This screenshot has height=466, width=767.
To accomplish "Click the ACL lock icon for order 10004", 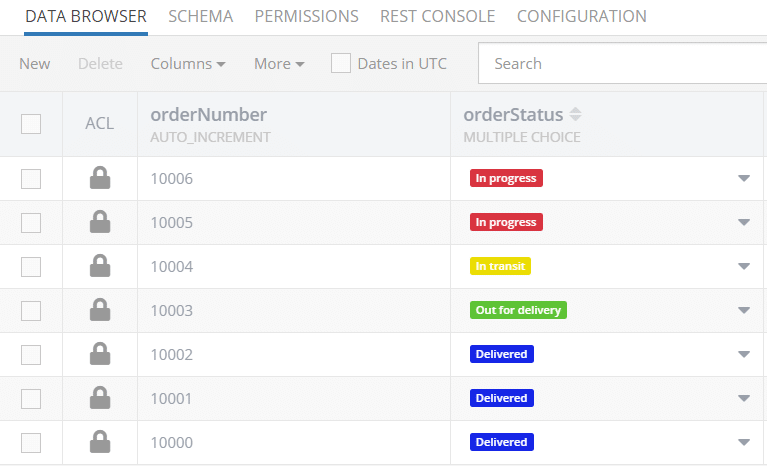I will point(100,266).
